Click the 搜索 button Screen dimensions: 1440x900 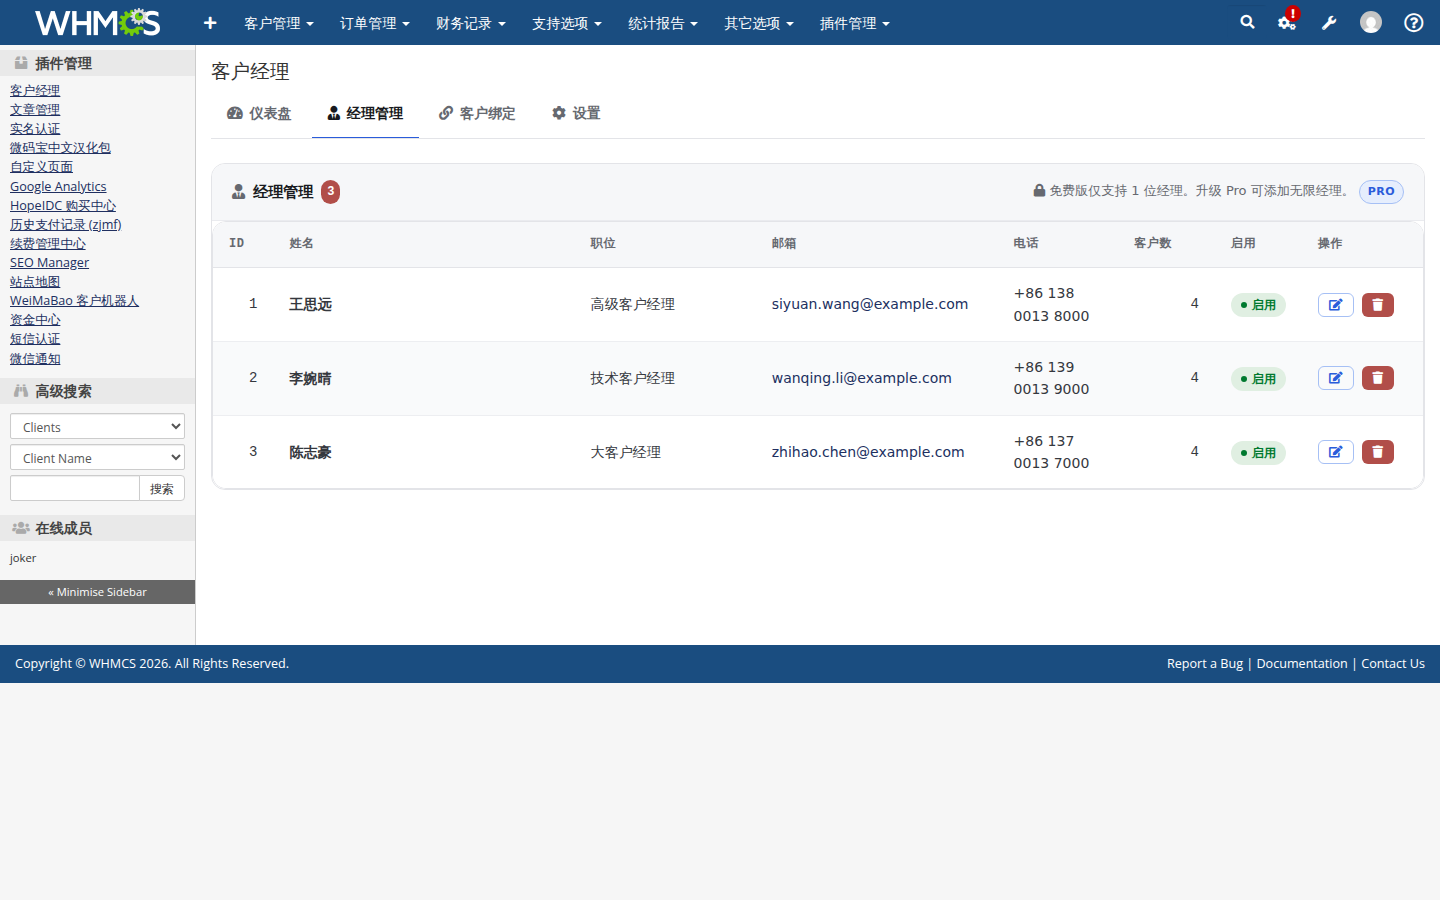coord(162,489)
